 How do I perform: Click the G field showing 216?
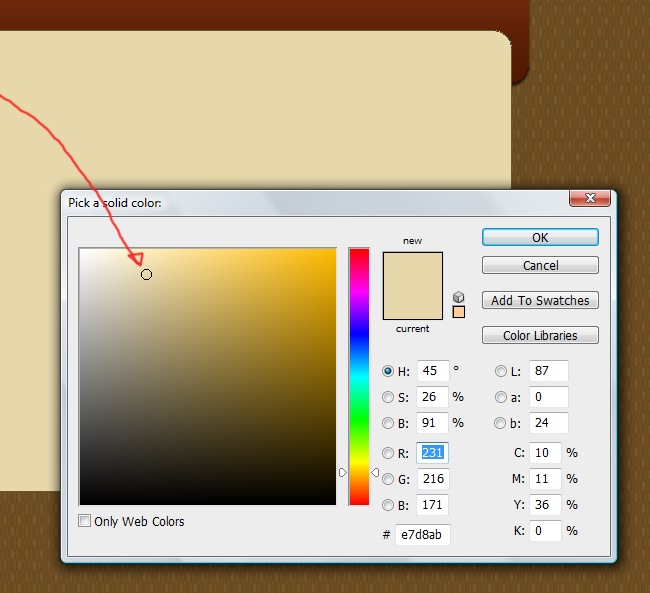click(x=433, y=479)
